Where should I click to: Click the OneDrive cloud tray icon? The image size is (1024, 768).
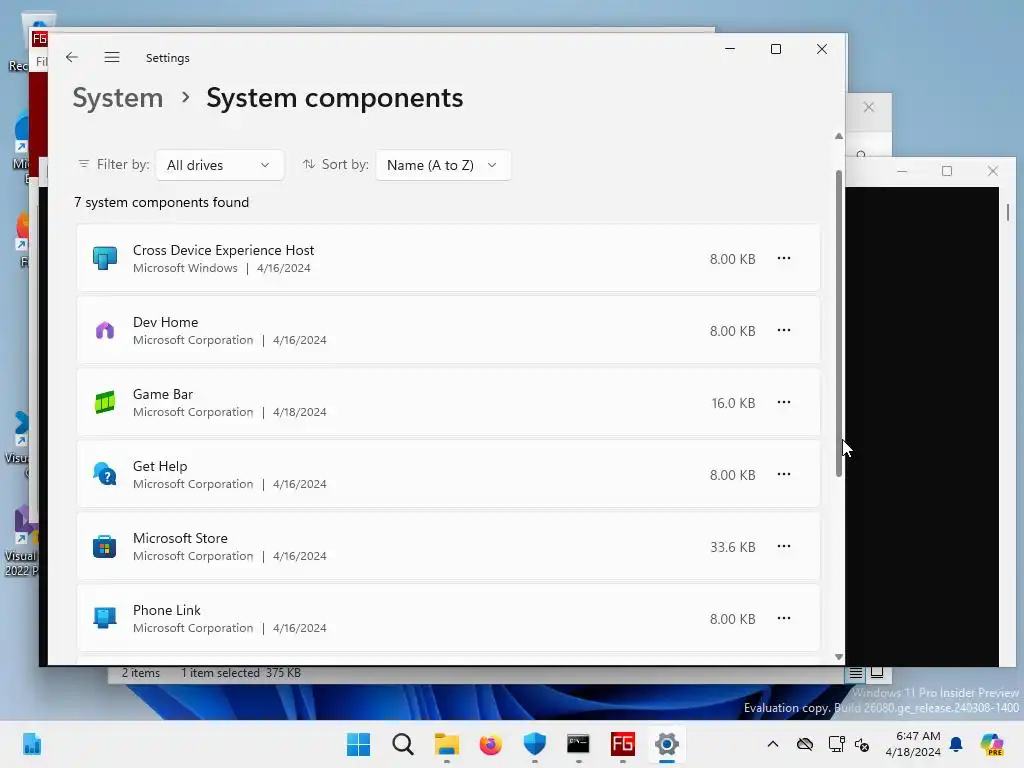click(x=805, y=744)
